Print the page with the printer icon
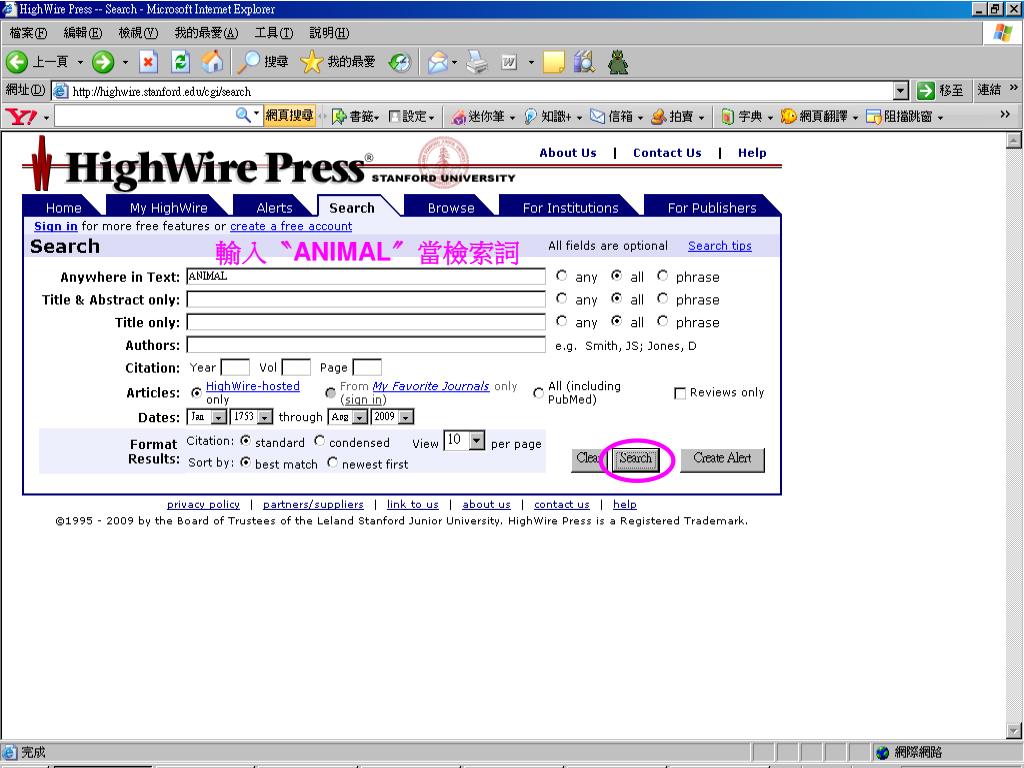Screen dimensions: 1024x768 [x=477, y=62]
